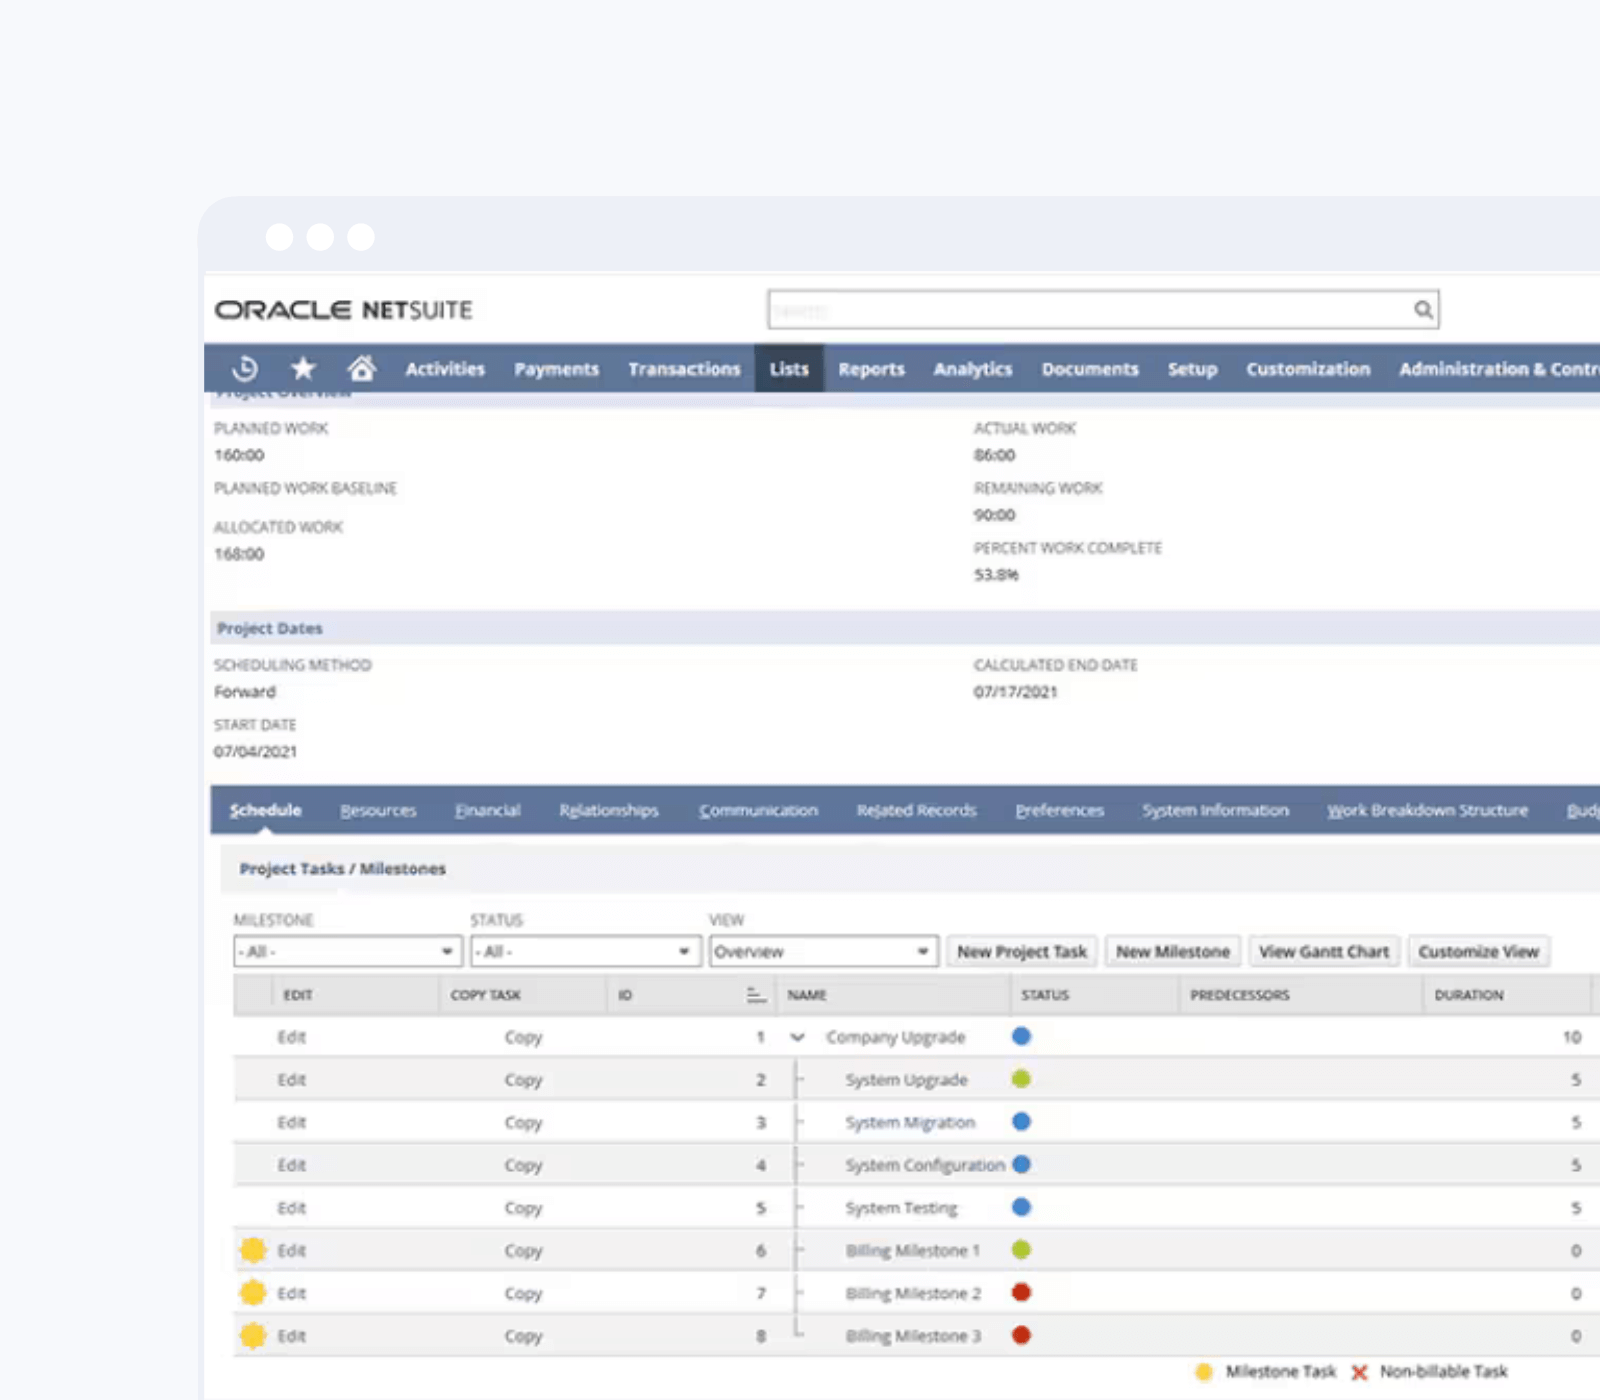Copy the System Upgrade task
This screenshot has width=1600, height=1400.
tap(523, 1080)
